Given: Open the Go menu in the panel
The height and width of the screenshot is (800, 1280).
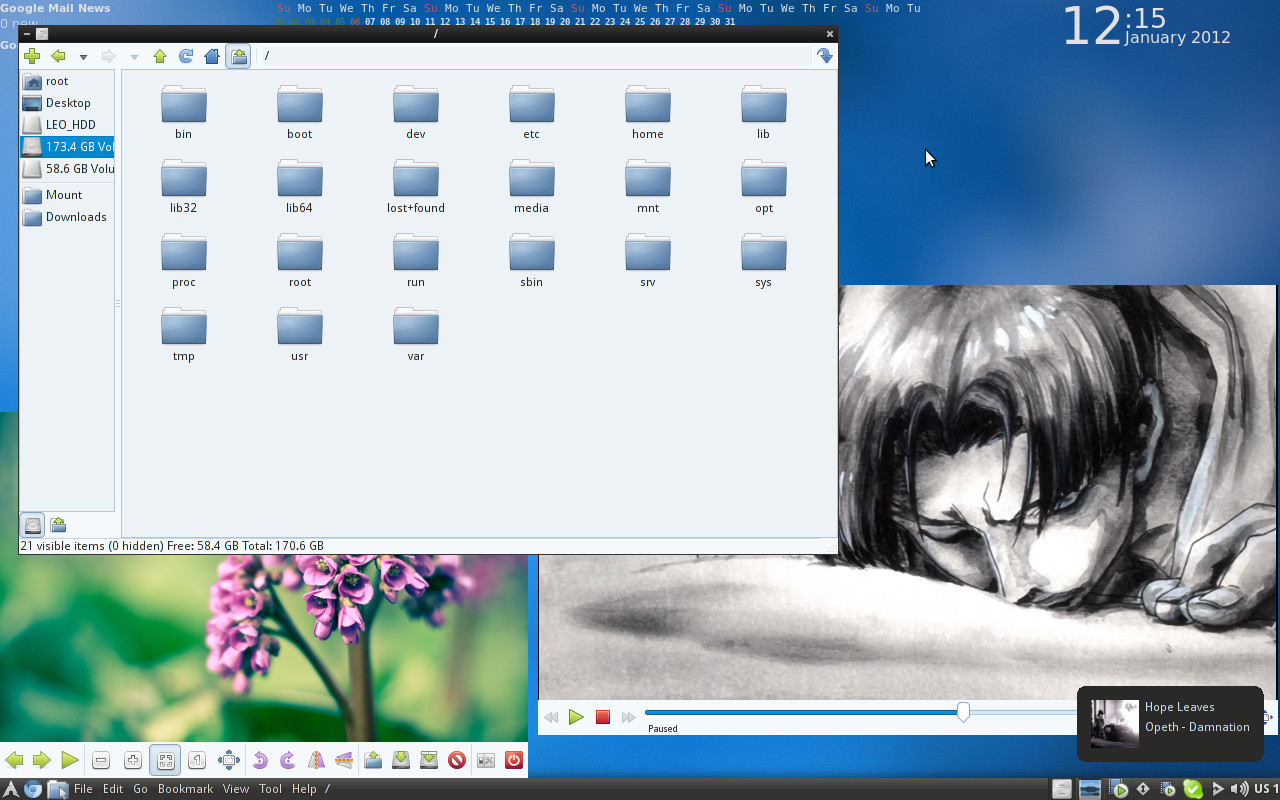Looking at the screenshot, I should click(141, 789).
